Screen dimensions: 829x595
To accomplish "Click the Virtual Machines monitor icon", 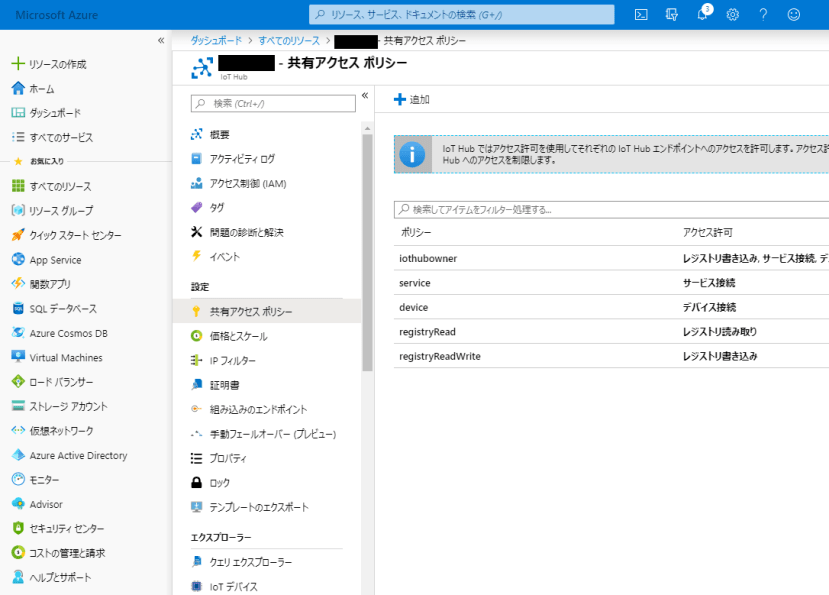I will 18,357.
